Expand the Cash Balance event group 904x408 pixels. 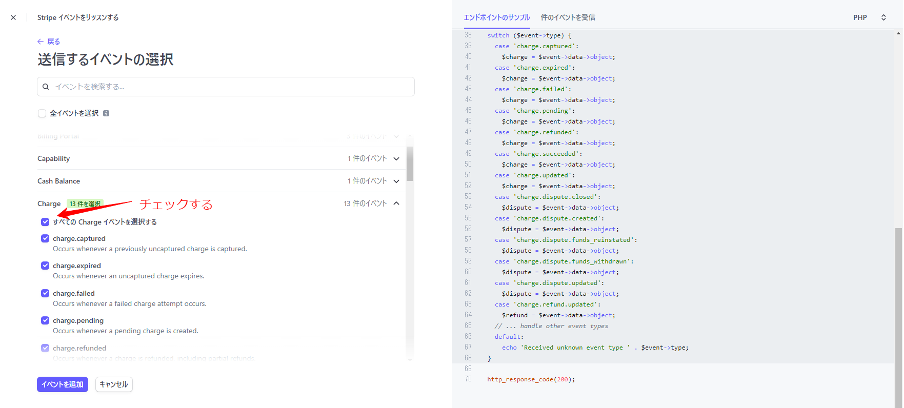pos(396,181)
